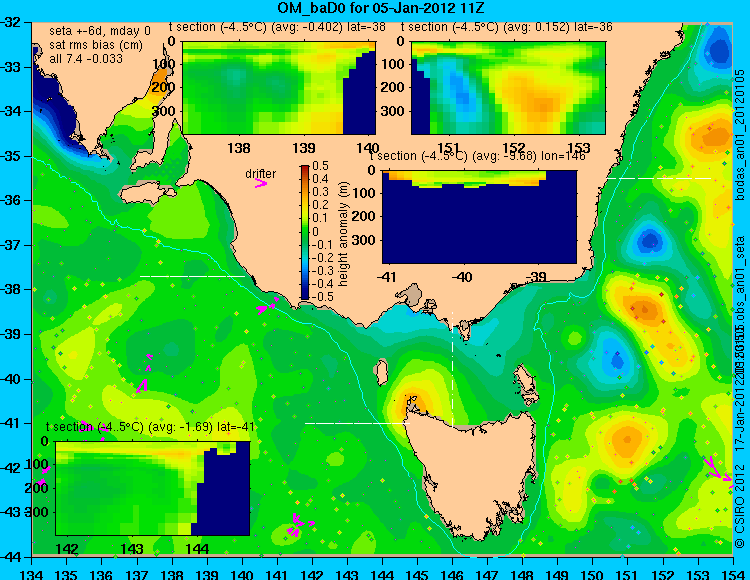Screen dimensions: 750x580
Task: Click the -44 latitude axis label
Action: (x=12, y=557)
